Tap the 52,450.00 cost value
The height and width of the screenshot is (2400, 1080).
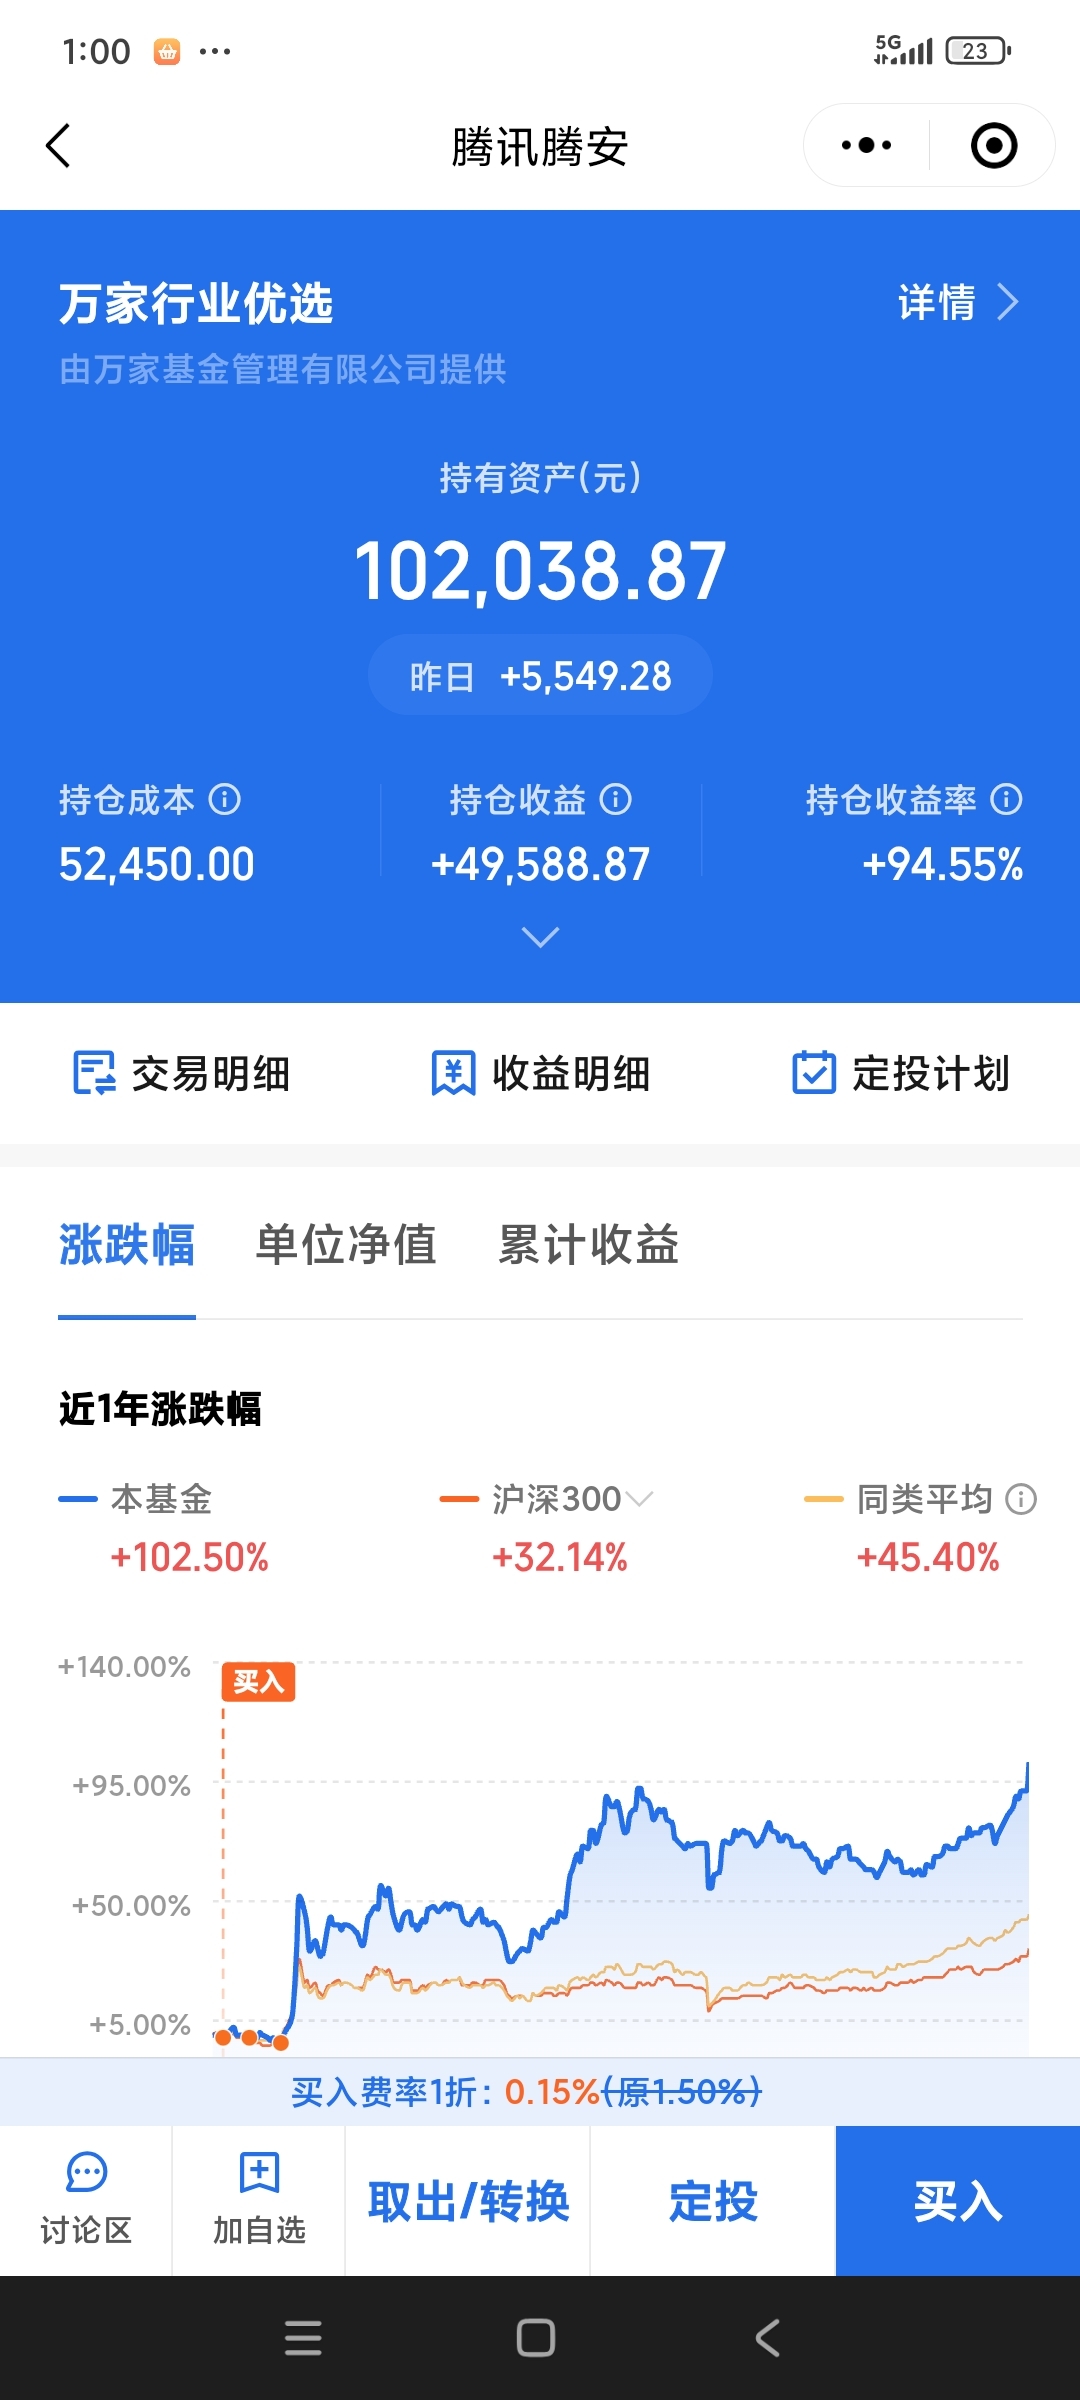pos(157,865)
